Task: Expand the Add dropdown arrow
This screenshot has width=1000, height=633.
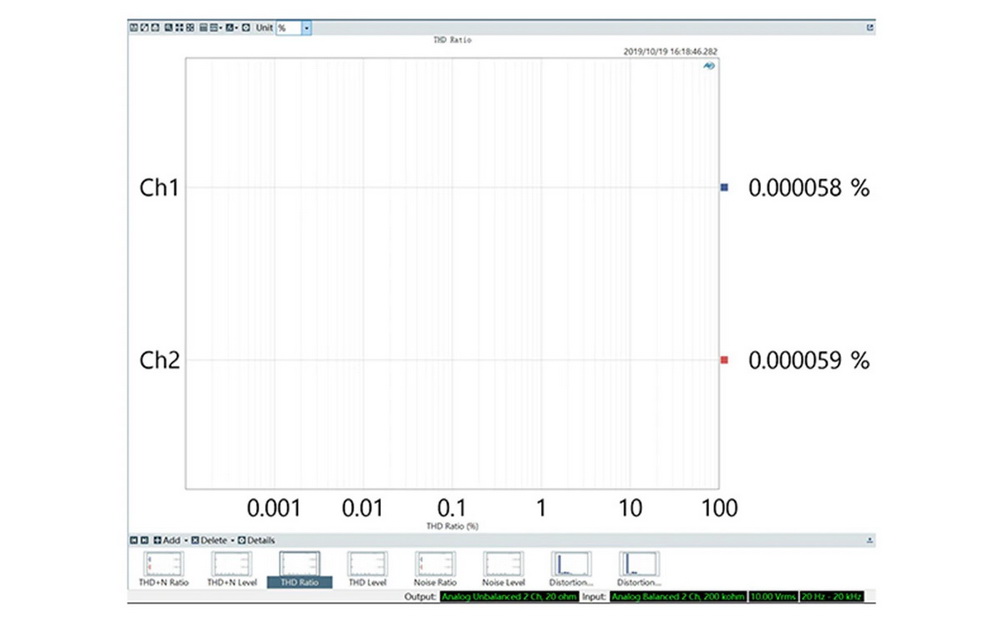Action: [x=185, y=540]
